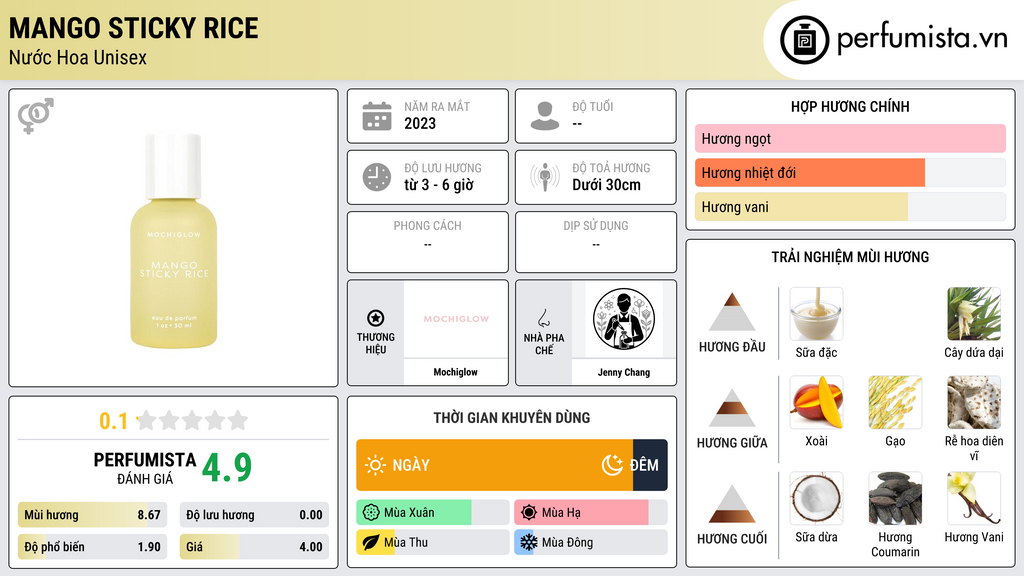Click the dark Đêm night segment
This screenshot has height=576, width=1024.
click(x=650, y=465)
